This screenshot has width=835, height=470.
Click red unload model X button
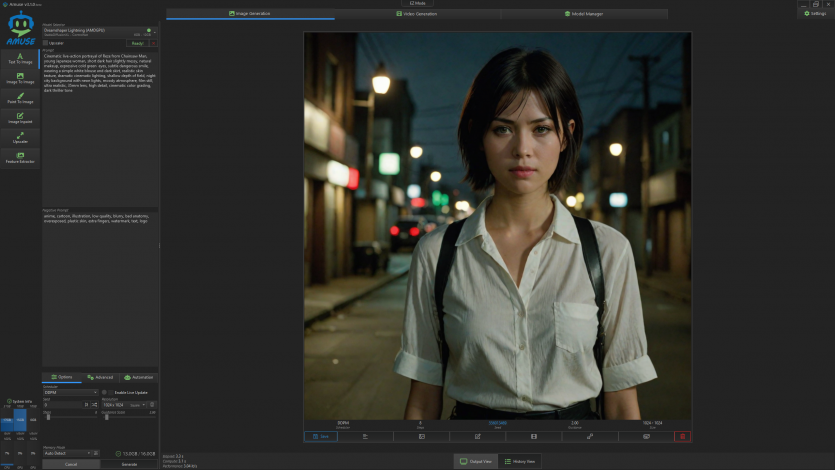[x=153, y=43]
